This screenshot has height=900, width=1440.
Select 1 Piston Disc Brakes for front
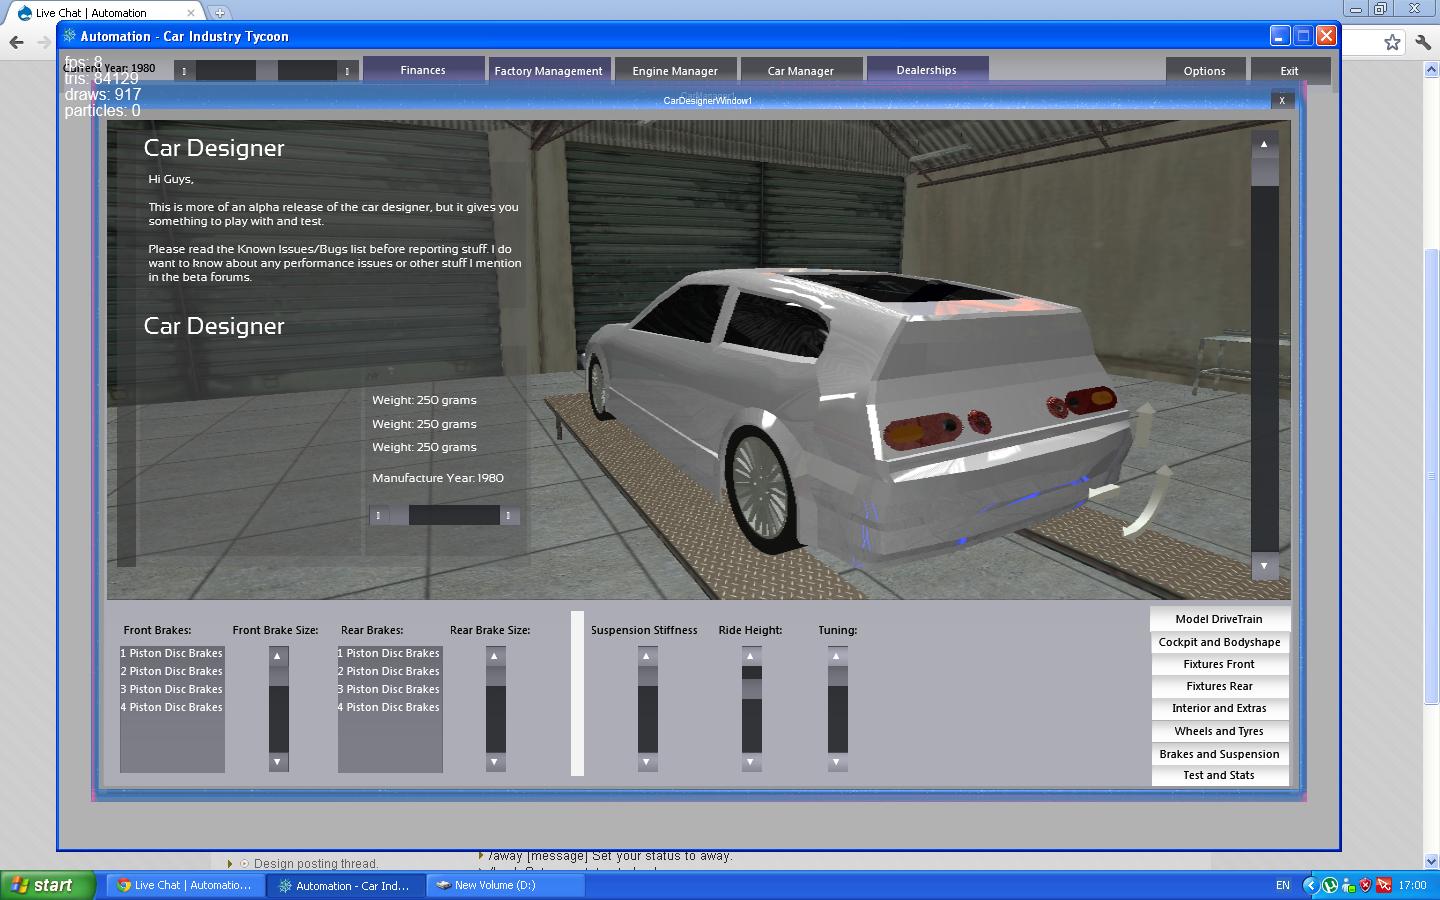pyautogui.click(x=172, y=653)
